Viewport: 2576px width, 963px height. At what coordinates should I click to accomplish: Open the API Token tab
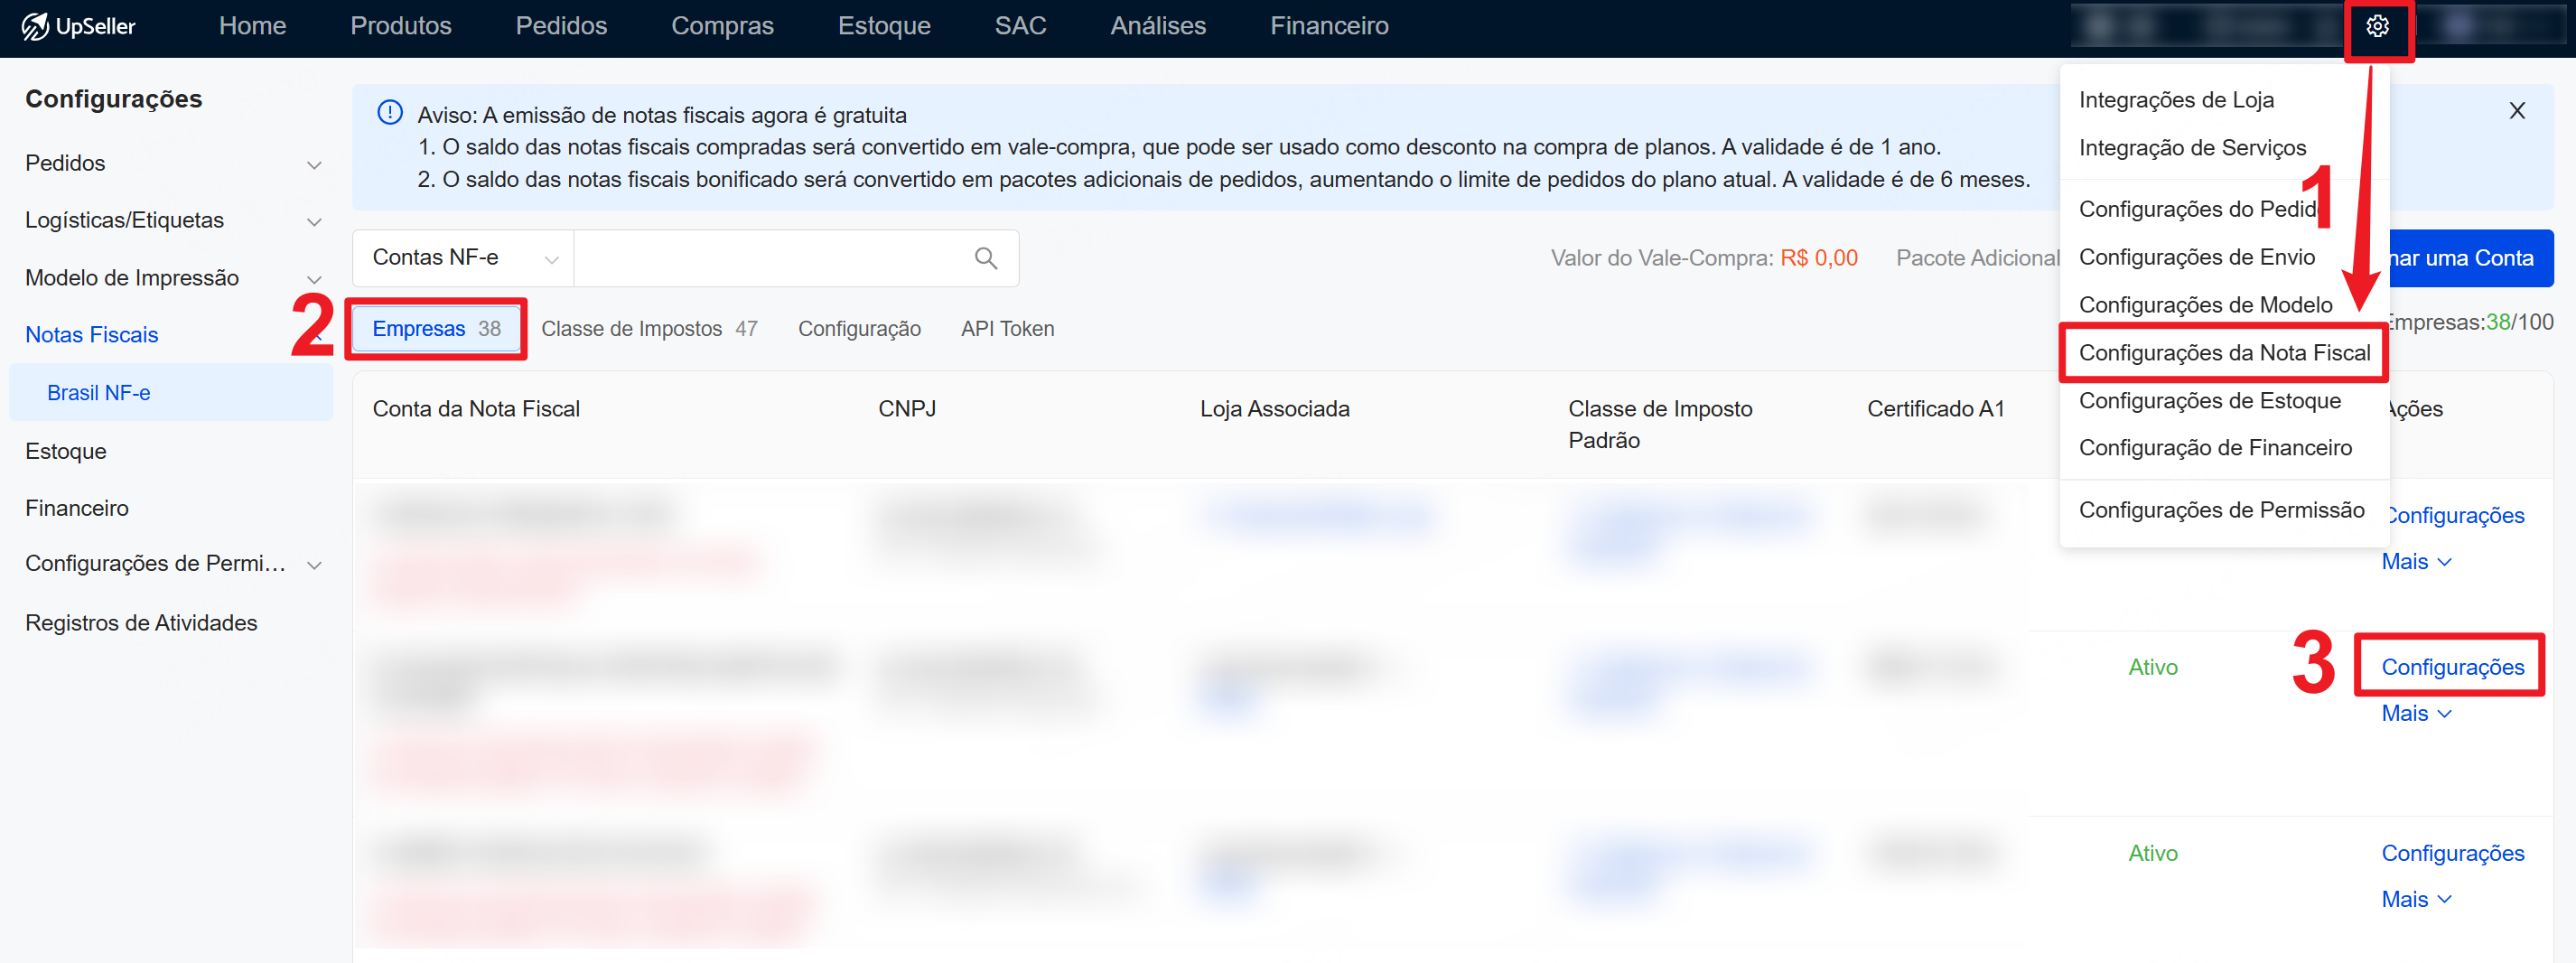pos(1007,329)
